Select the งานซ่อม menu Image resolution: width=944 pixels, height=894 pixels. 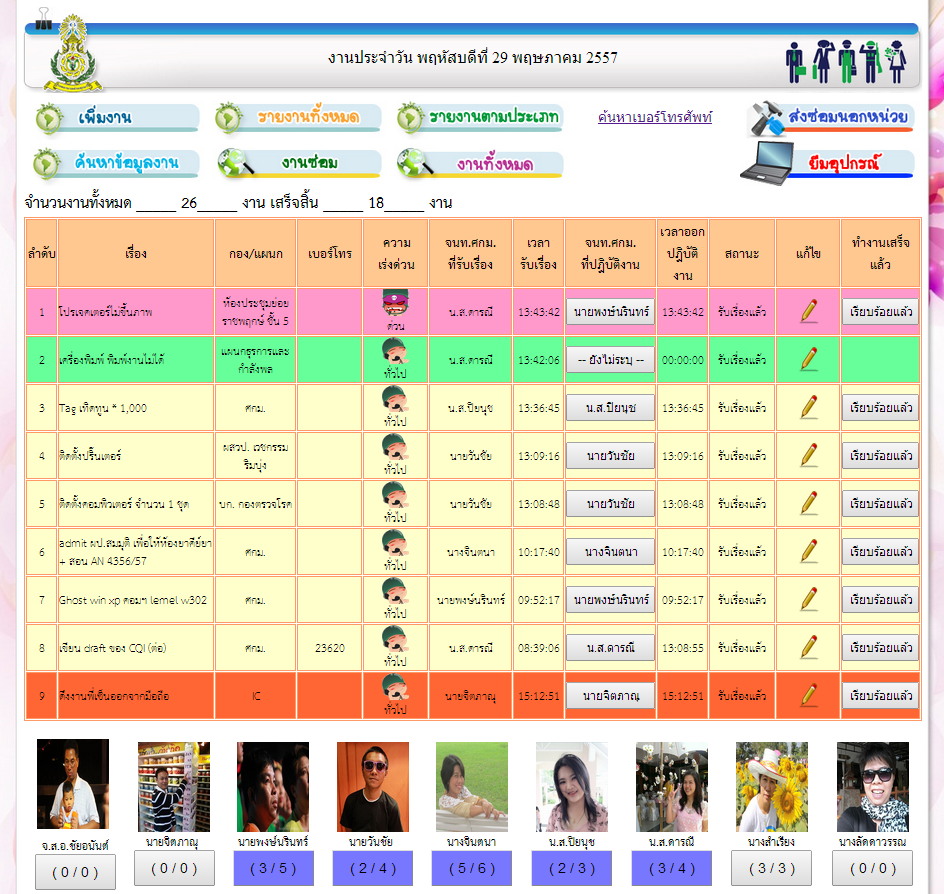click(299, 163)
